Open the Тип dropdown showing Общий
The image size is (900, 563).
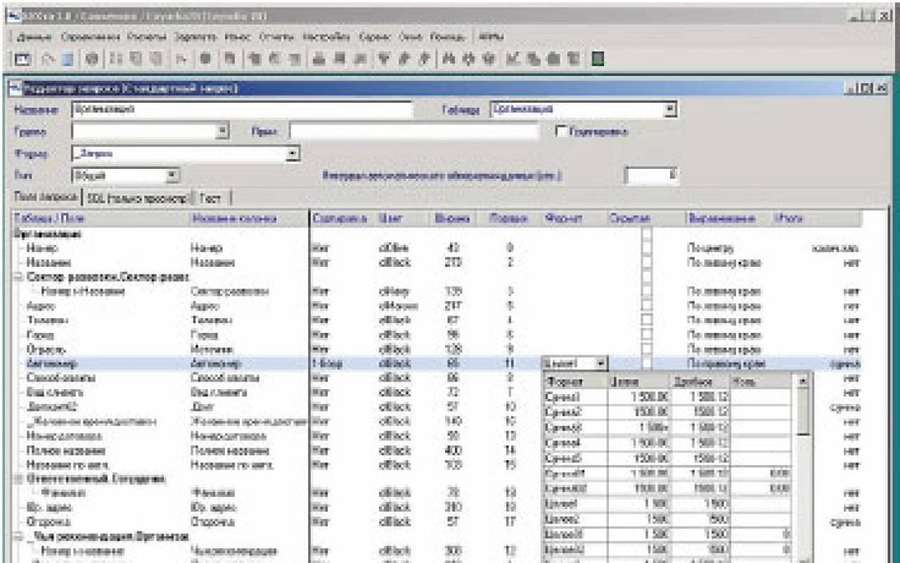(172, 175)
